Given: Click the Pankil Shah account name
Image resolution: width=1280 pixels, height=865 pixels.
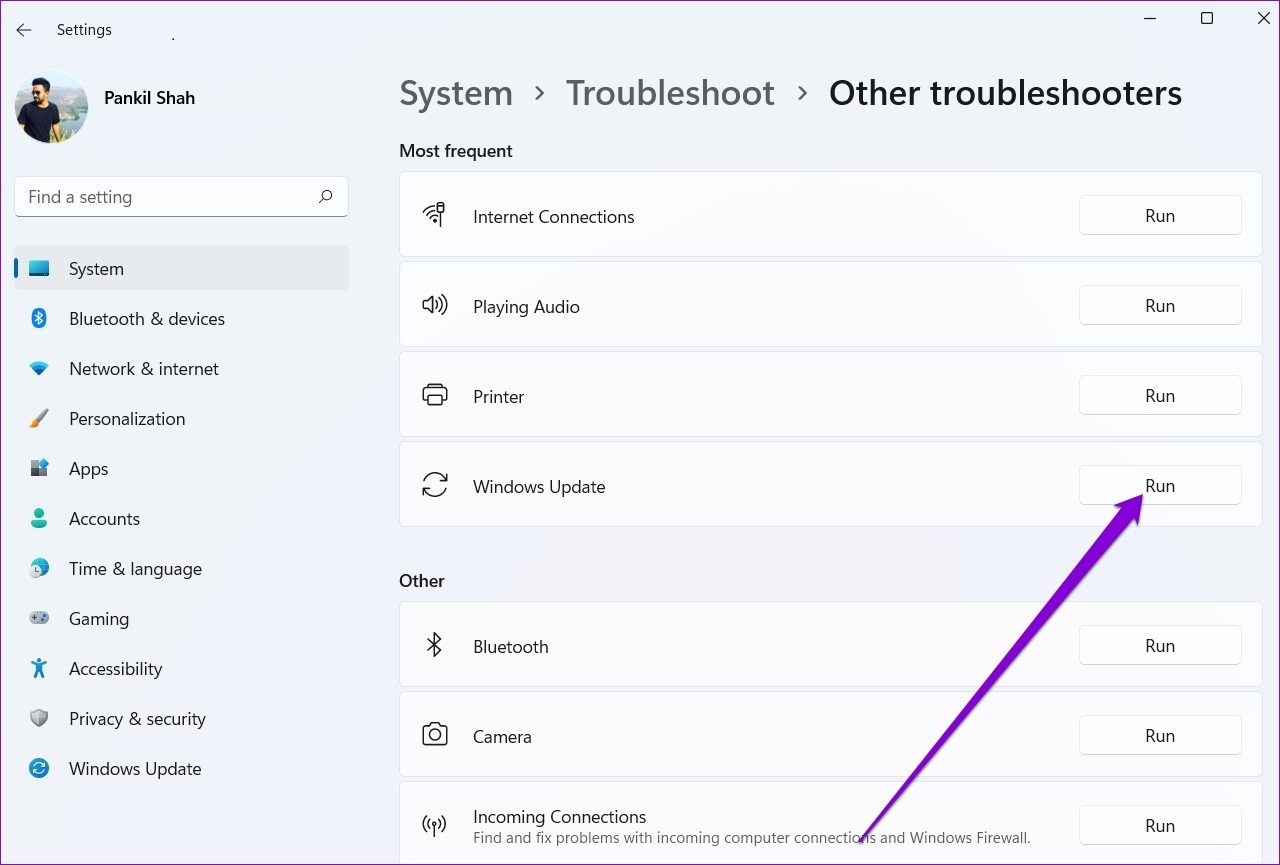Looking at the screenshot, I should 149,98.
